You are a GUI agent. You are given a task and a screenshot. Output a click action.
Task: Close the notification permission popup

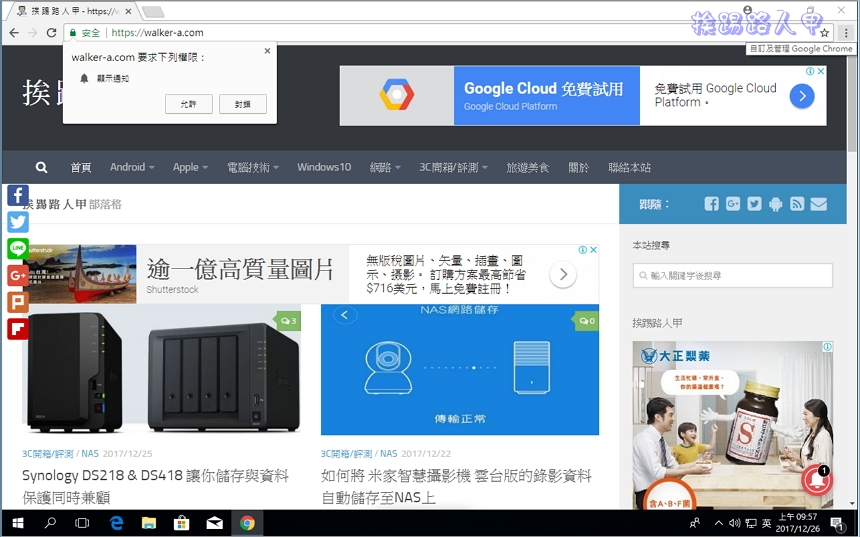pyautogui.click(x=267, y=51)
